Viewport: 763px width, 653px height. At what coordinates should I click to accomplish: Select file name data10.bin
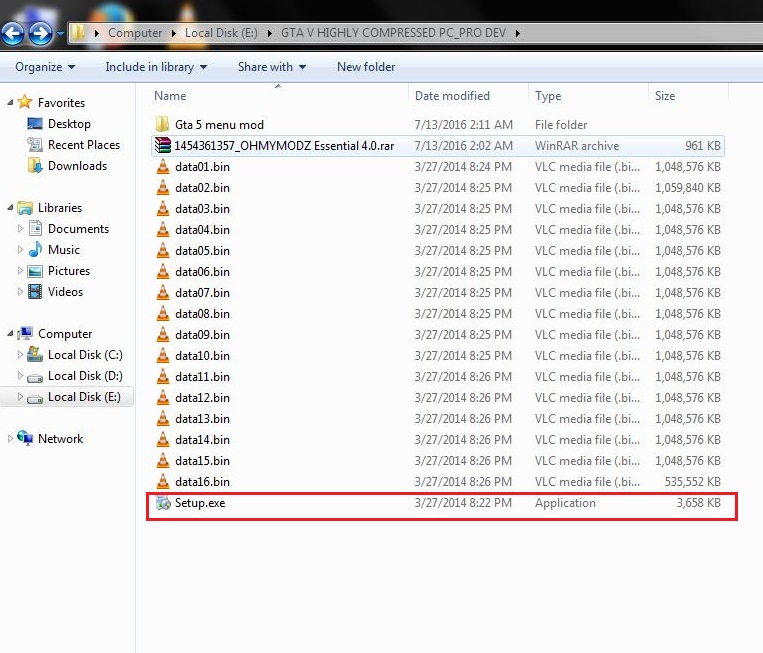[202, 356]
